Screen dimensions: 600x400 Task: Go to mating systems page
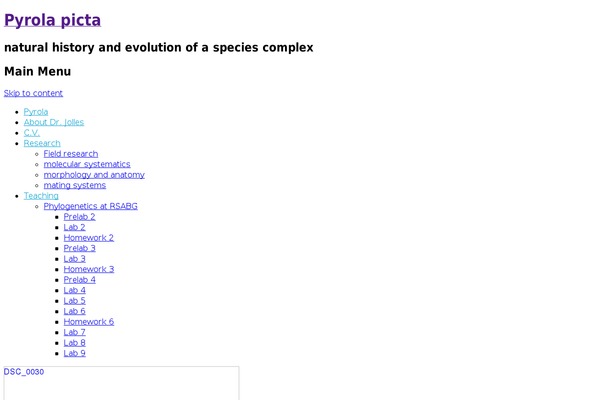(75, 185)
